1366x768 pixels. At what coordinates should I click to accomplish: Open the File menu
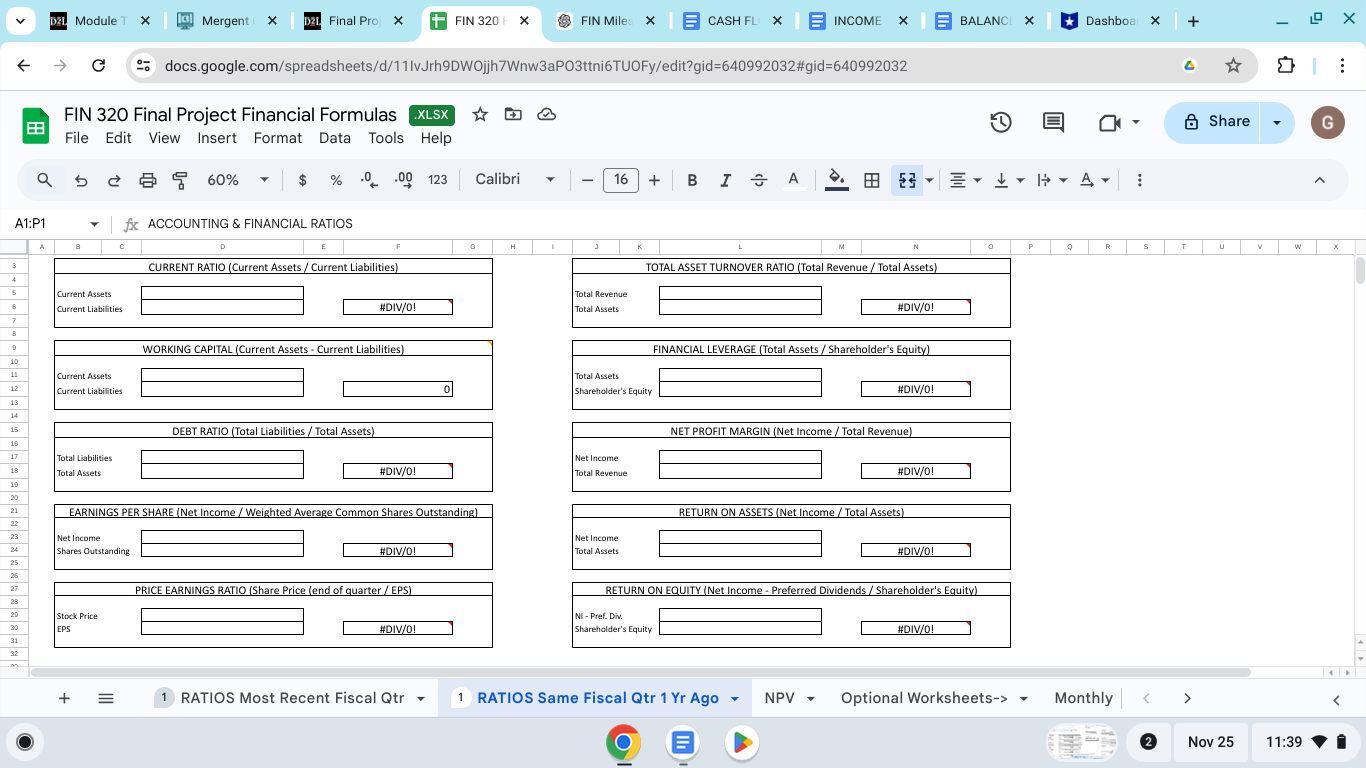[x=77, y=138]
